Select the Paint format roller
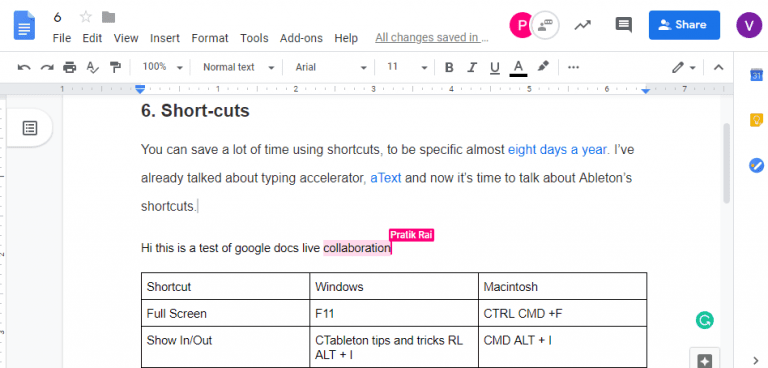 pos(115,68)
